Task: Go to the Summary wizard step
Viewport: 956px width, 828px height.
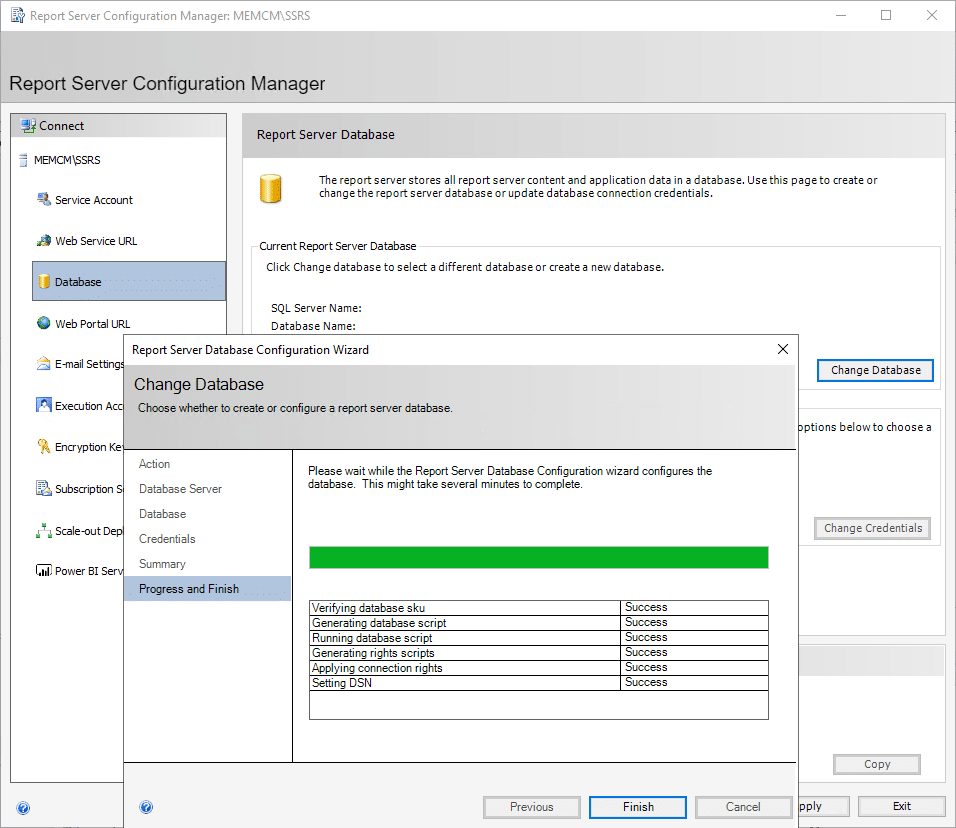Action: coord(162,564)
